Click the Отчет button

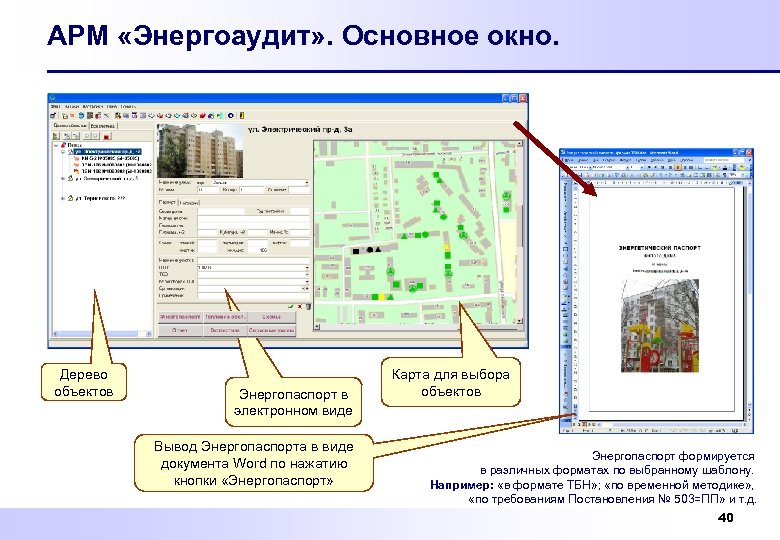coord(180,330)
